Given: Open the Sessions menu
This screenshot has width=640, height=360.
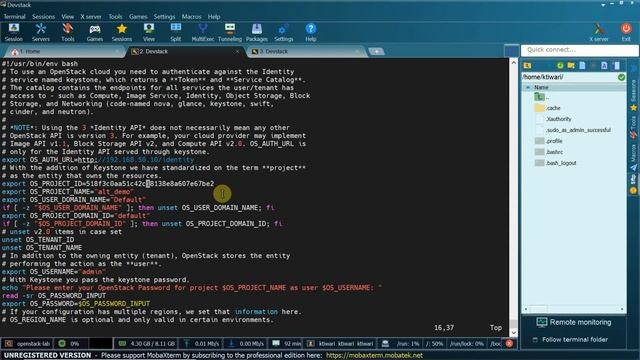Looking at the screenshot, I should [43, 17].
